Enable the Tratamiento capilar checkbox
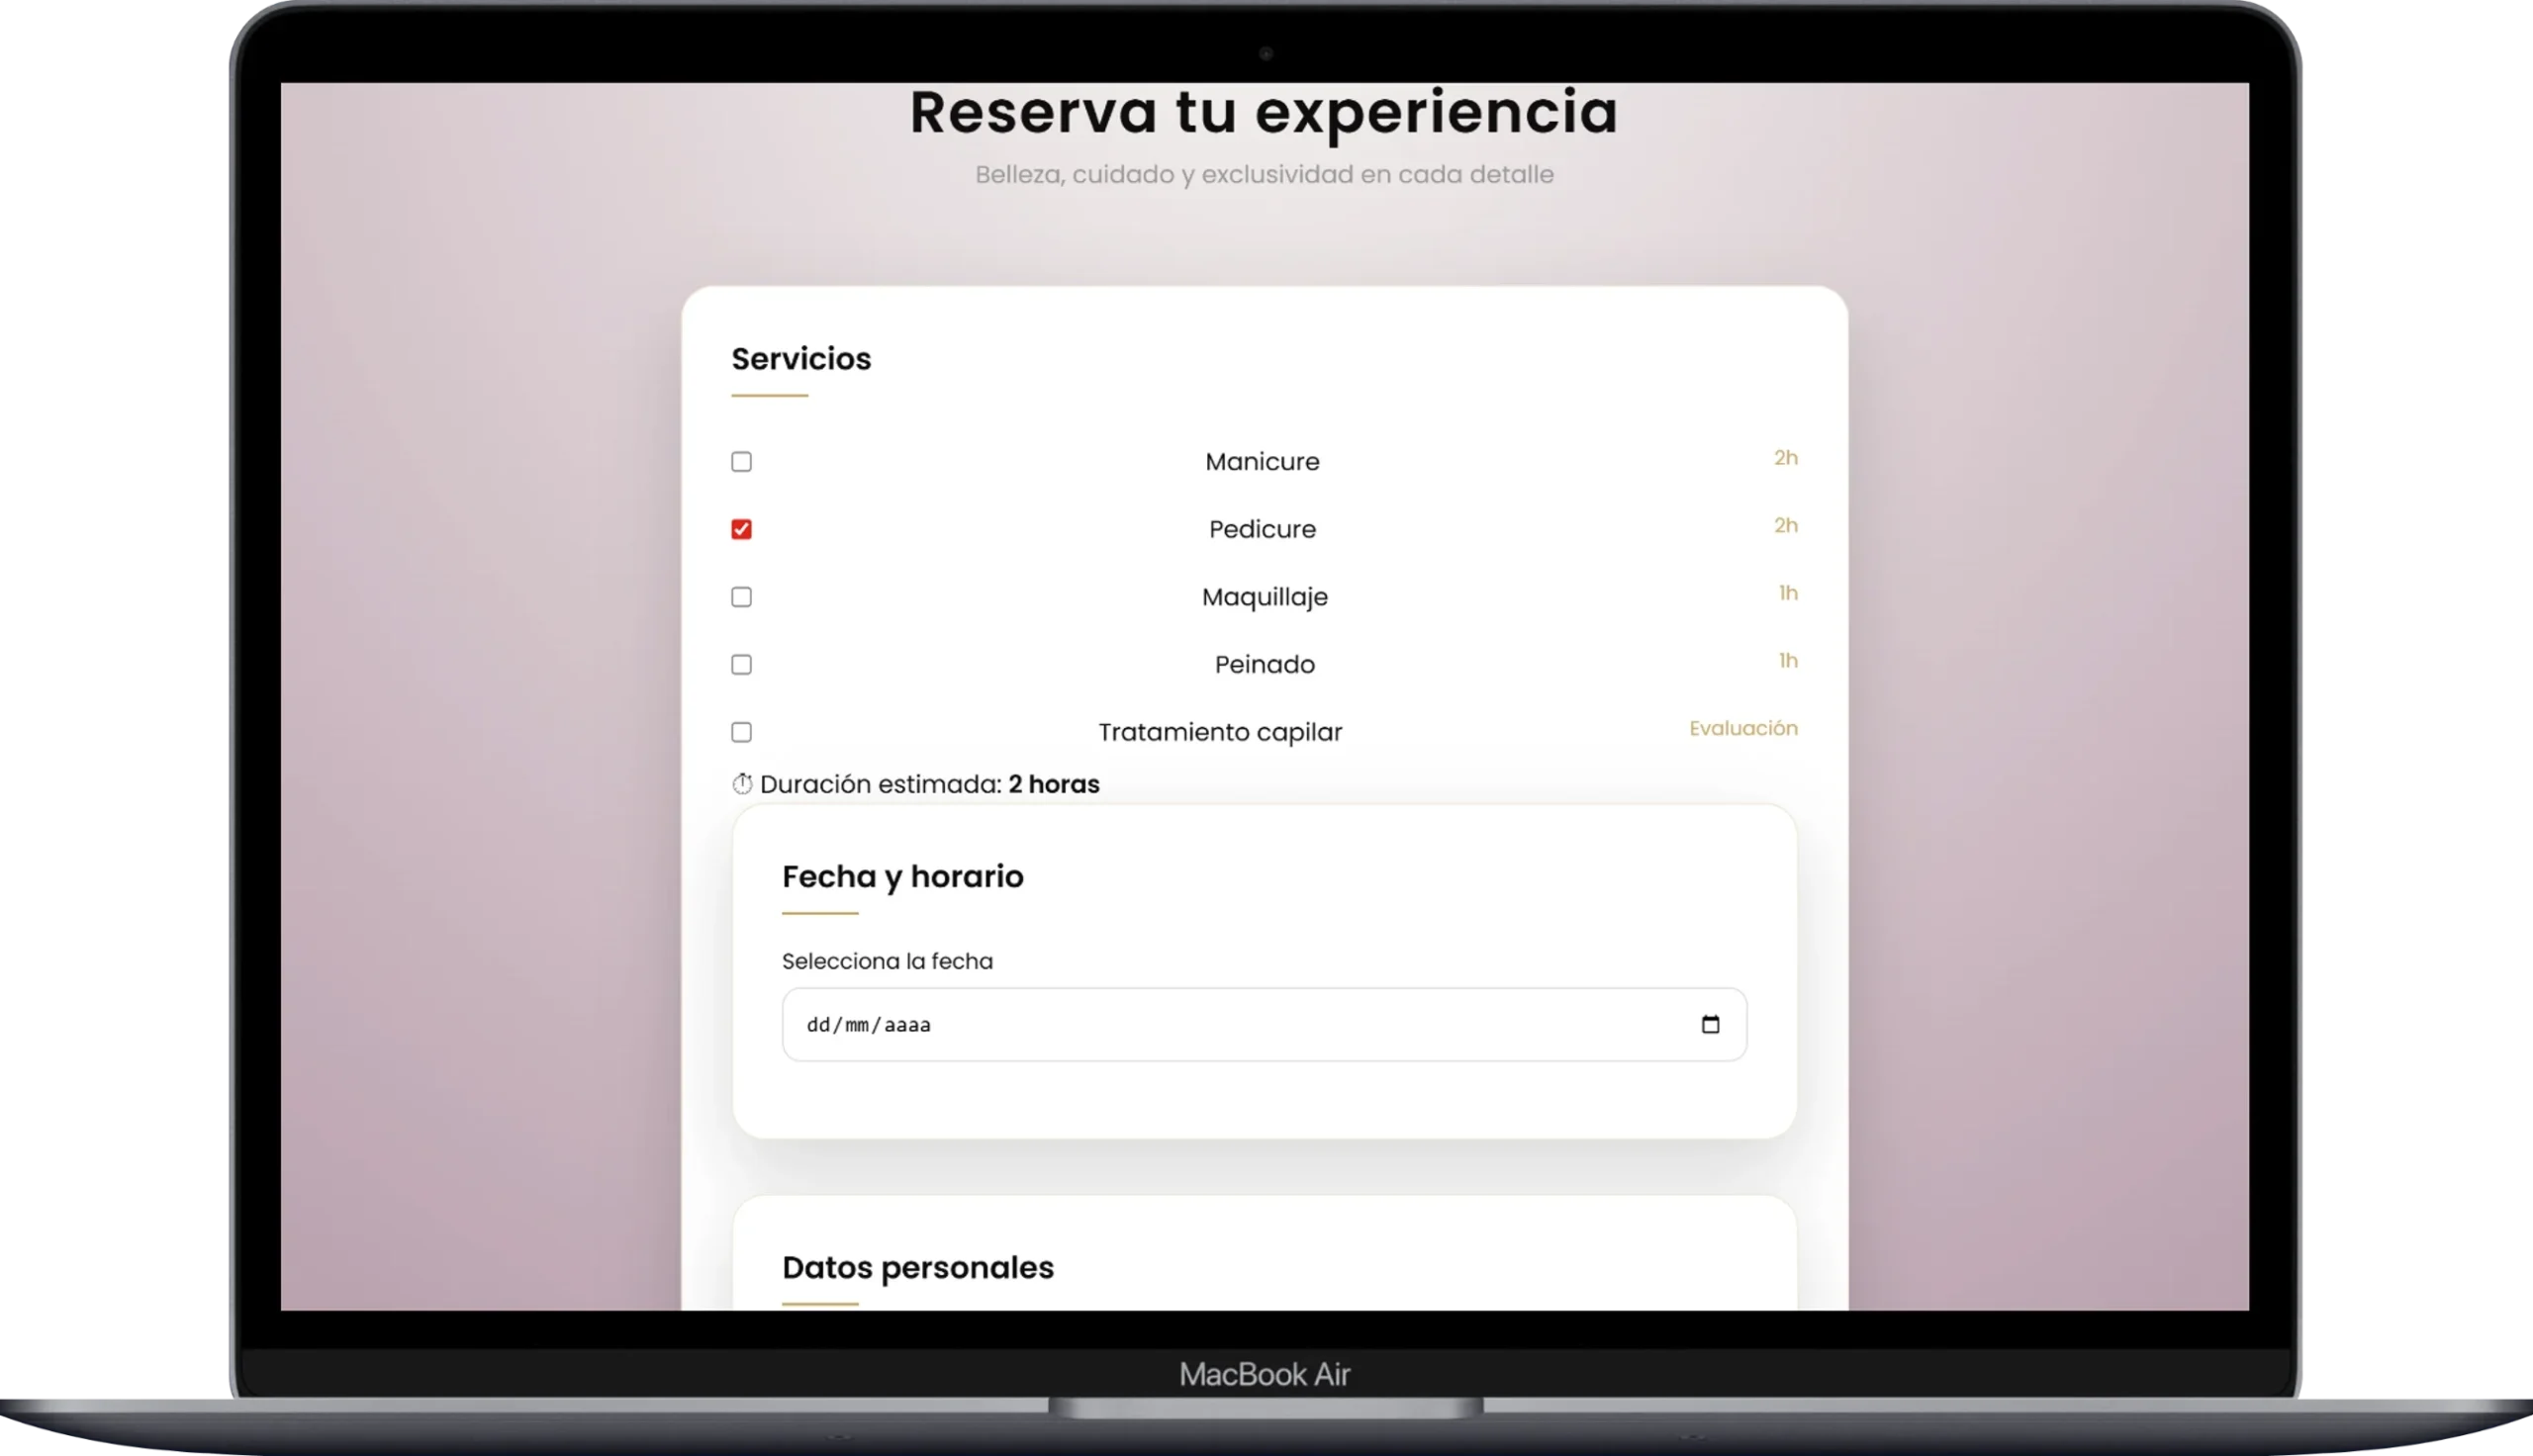 point(741,732)
